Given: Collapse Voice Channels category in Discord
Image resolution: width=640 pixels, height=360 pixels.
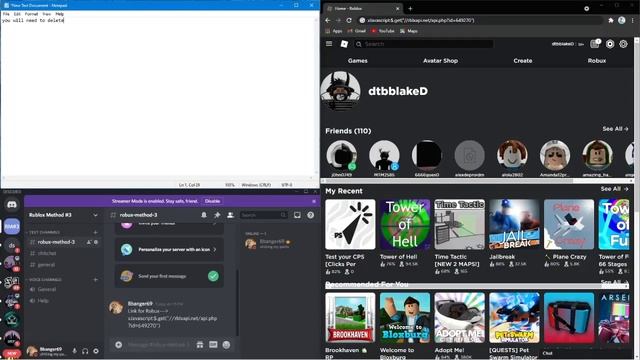Looking at the screenshot, I should pos(45,280).
